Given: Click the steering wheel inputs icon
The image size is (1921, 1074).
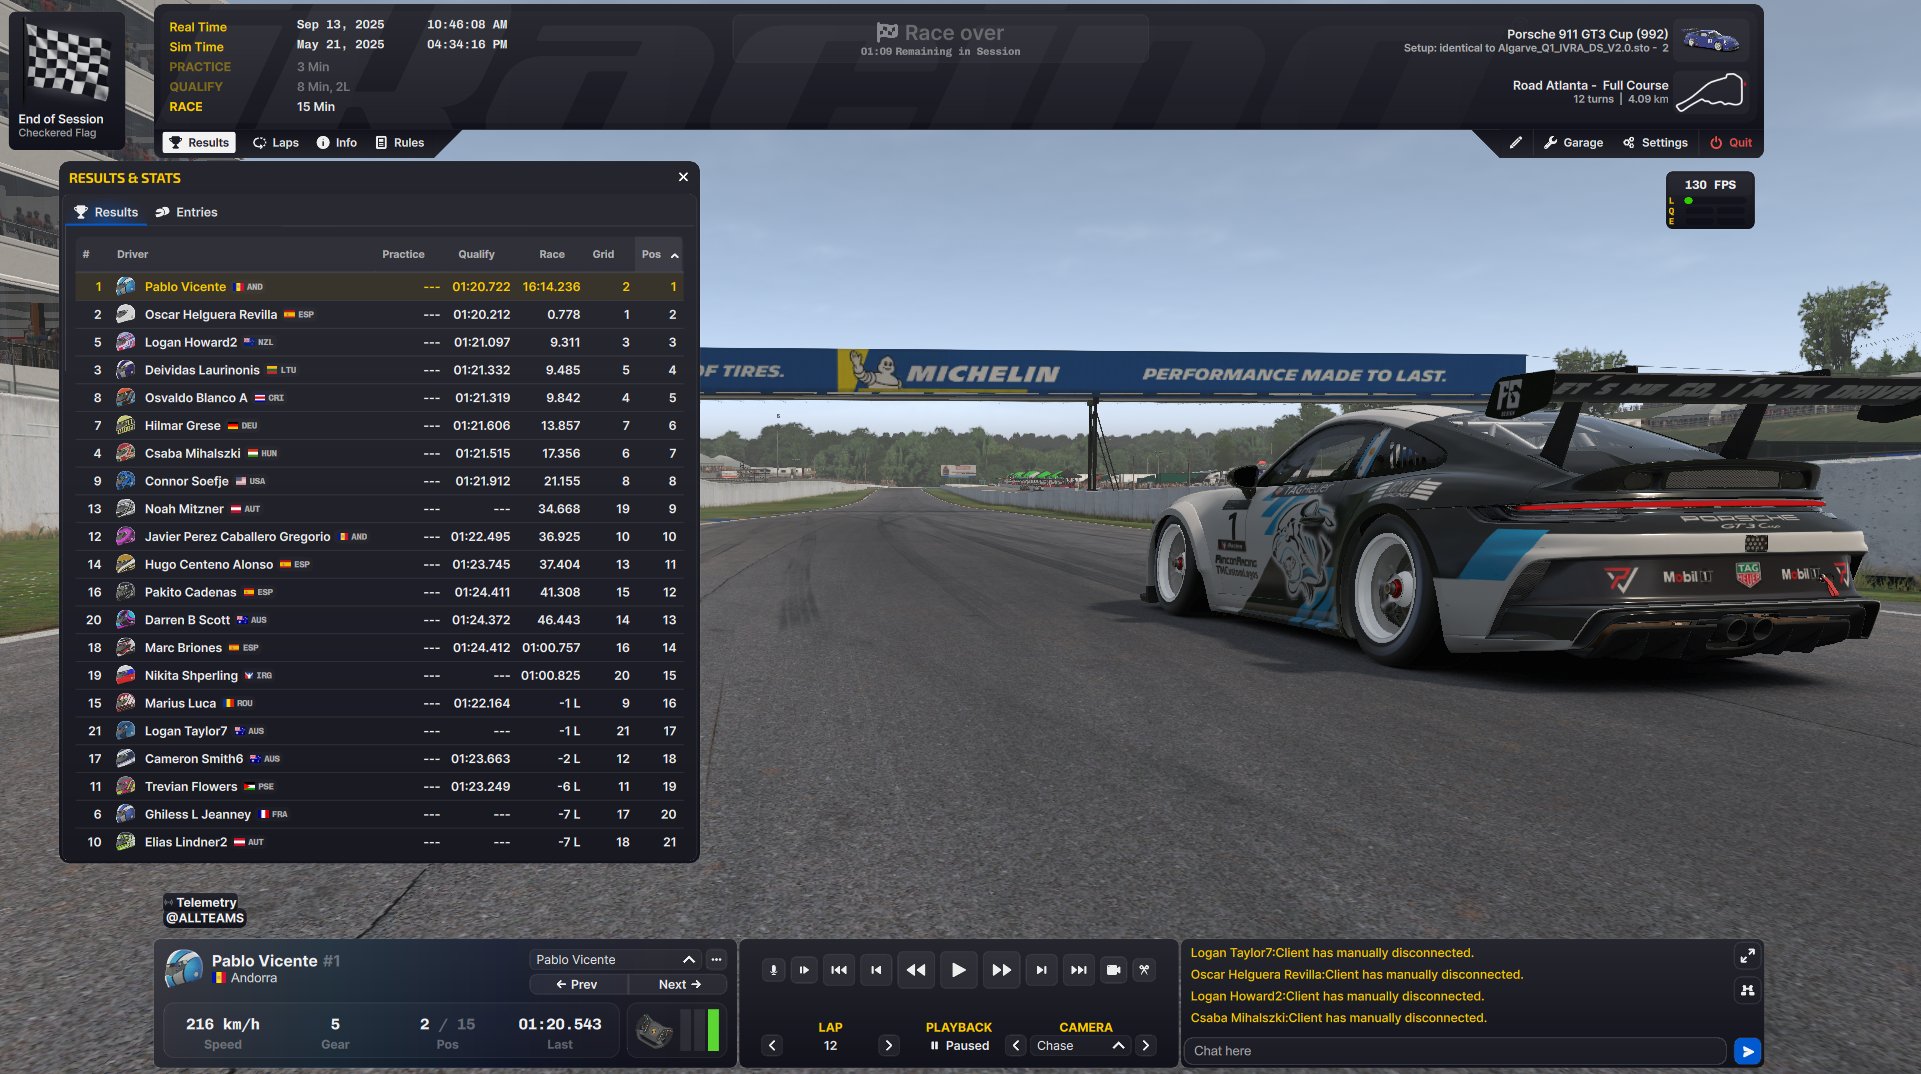Looking at the screenshot, I should click(x=654, y=1031).
